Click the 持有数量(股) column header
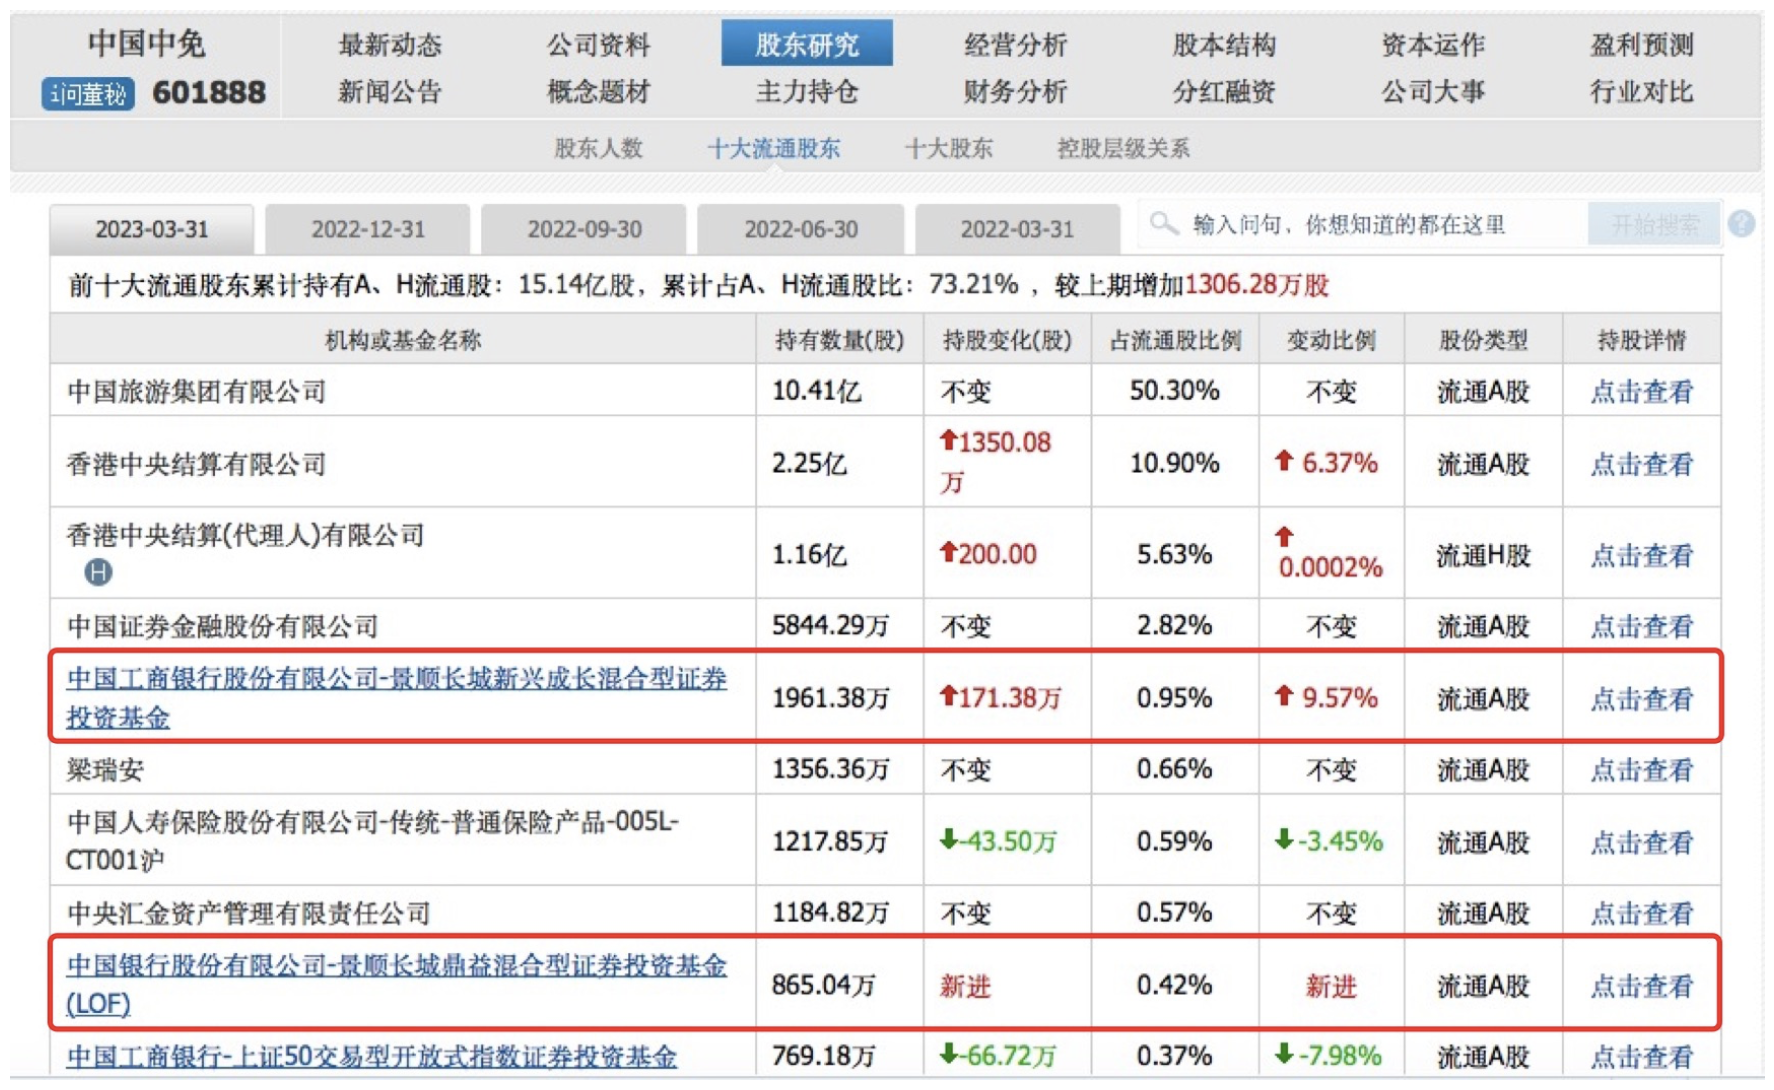This screenshot has height=1090, width=1774. (840, 340)
